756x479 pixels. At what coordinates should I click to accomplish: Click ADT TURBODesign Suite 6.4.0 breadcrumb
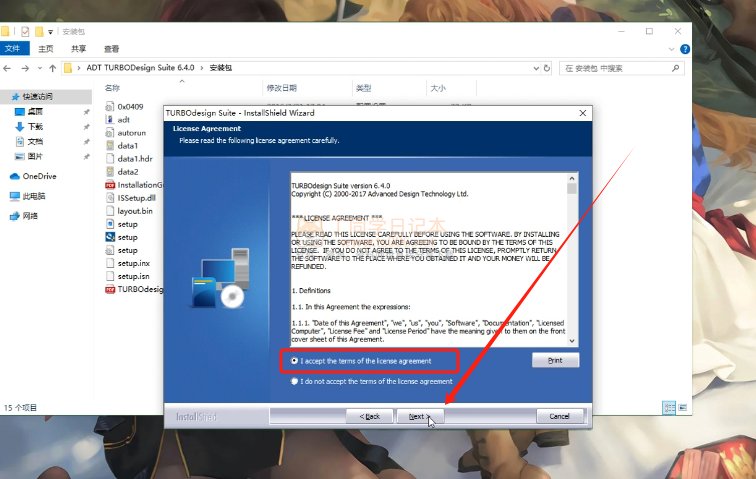click(140, 68)
